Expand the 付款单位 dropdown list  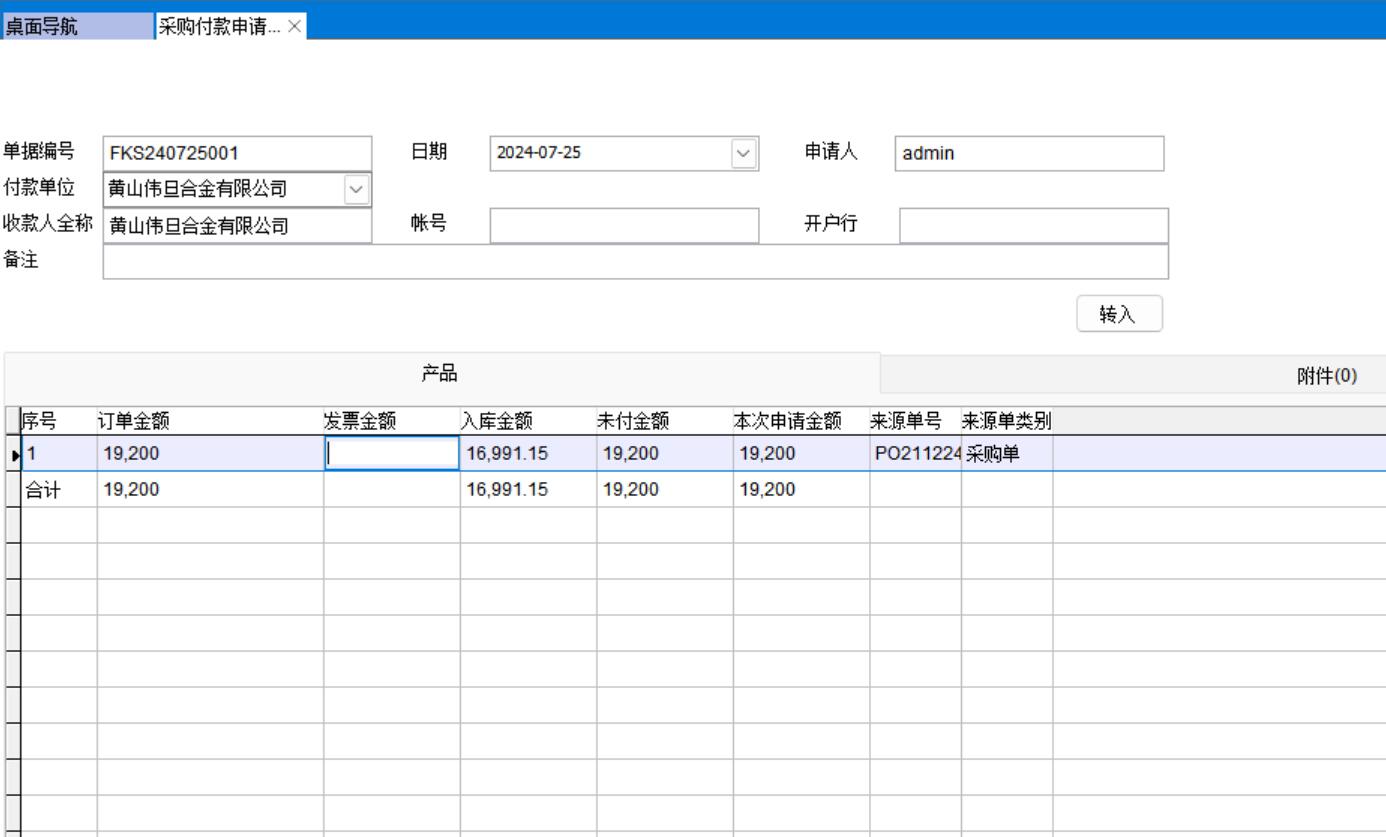tap(356, 189)
